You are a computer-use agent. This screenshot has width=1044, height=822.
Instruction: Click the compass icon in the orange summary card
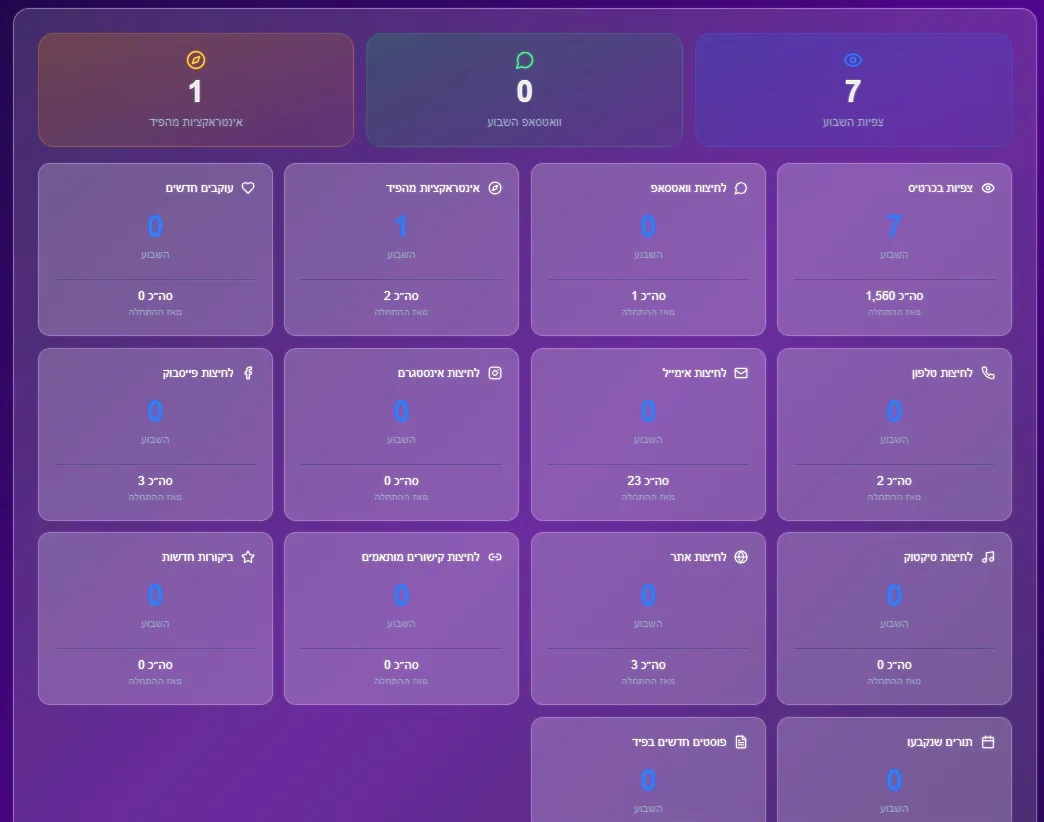point(196,60)
